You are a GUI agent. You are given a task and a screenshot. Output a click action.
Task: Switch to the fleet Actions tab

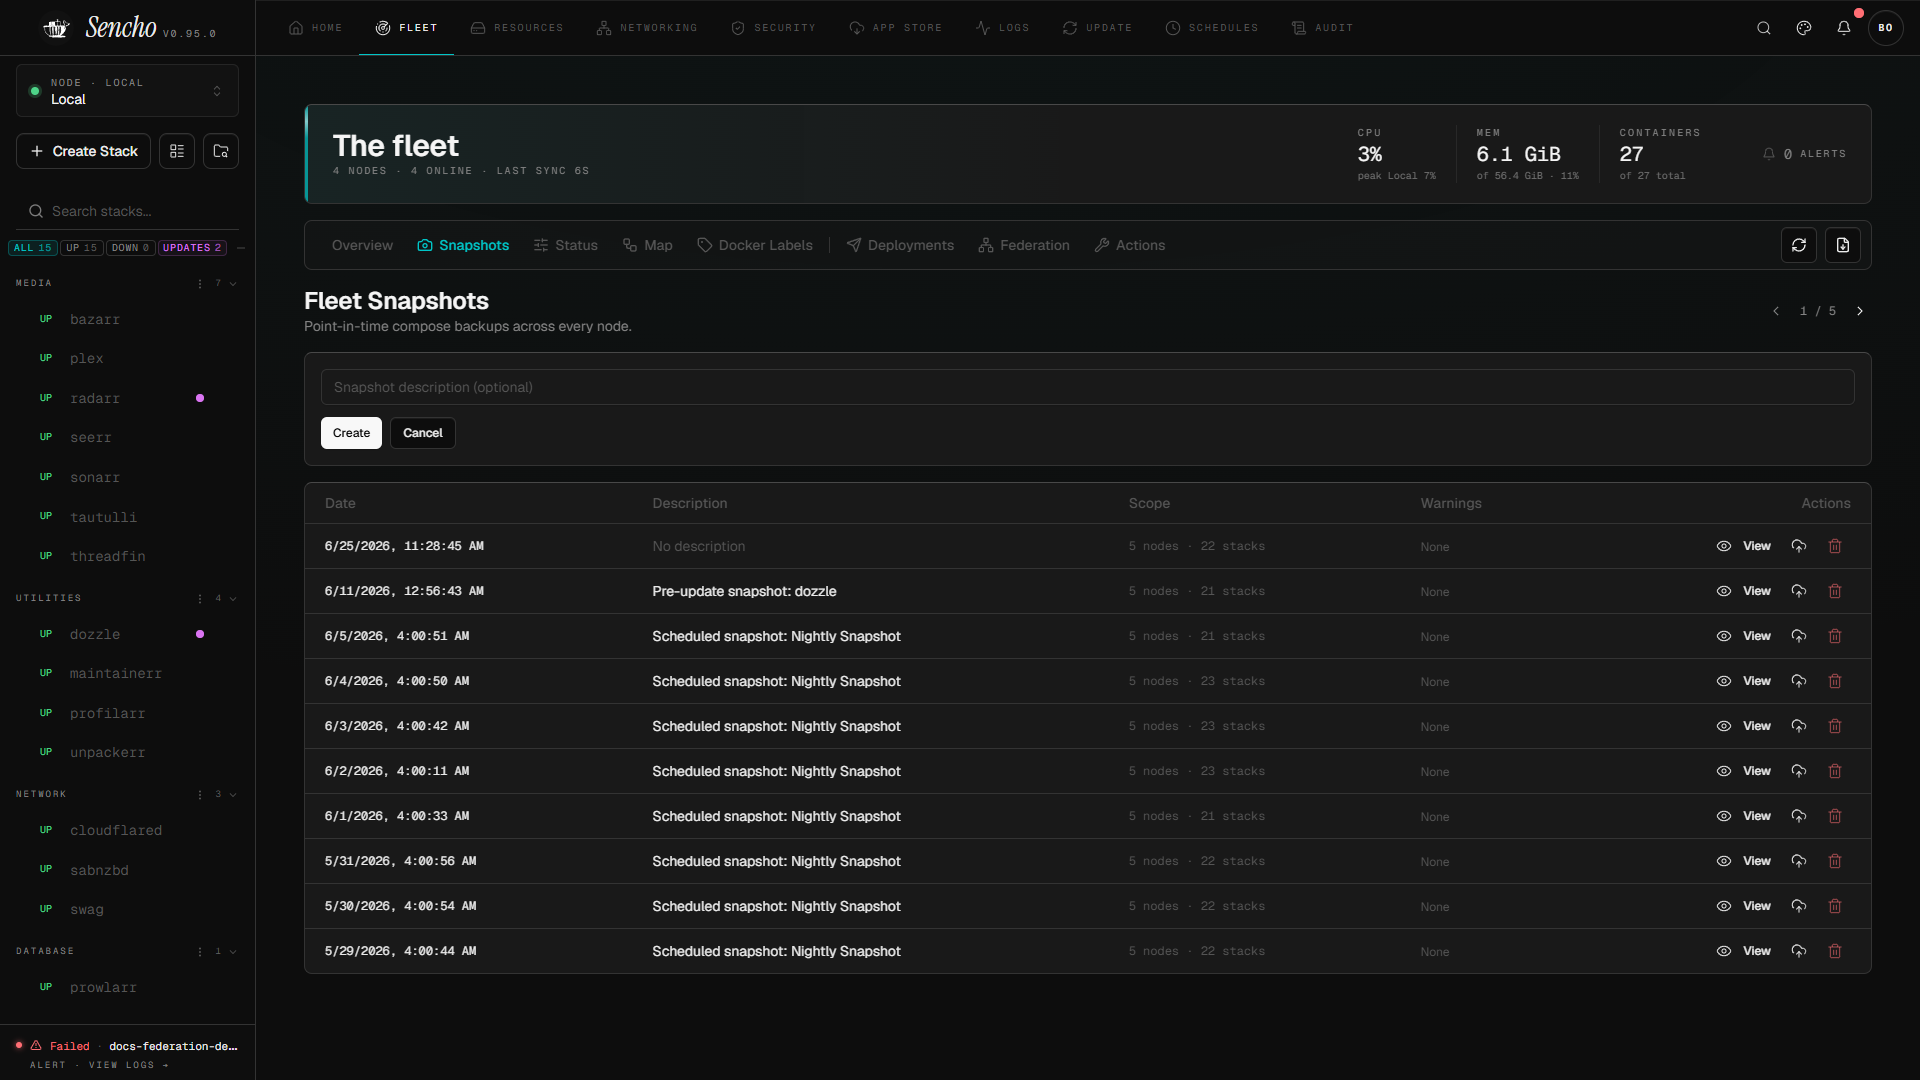click(1130, 245)
